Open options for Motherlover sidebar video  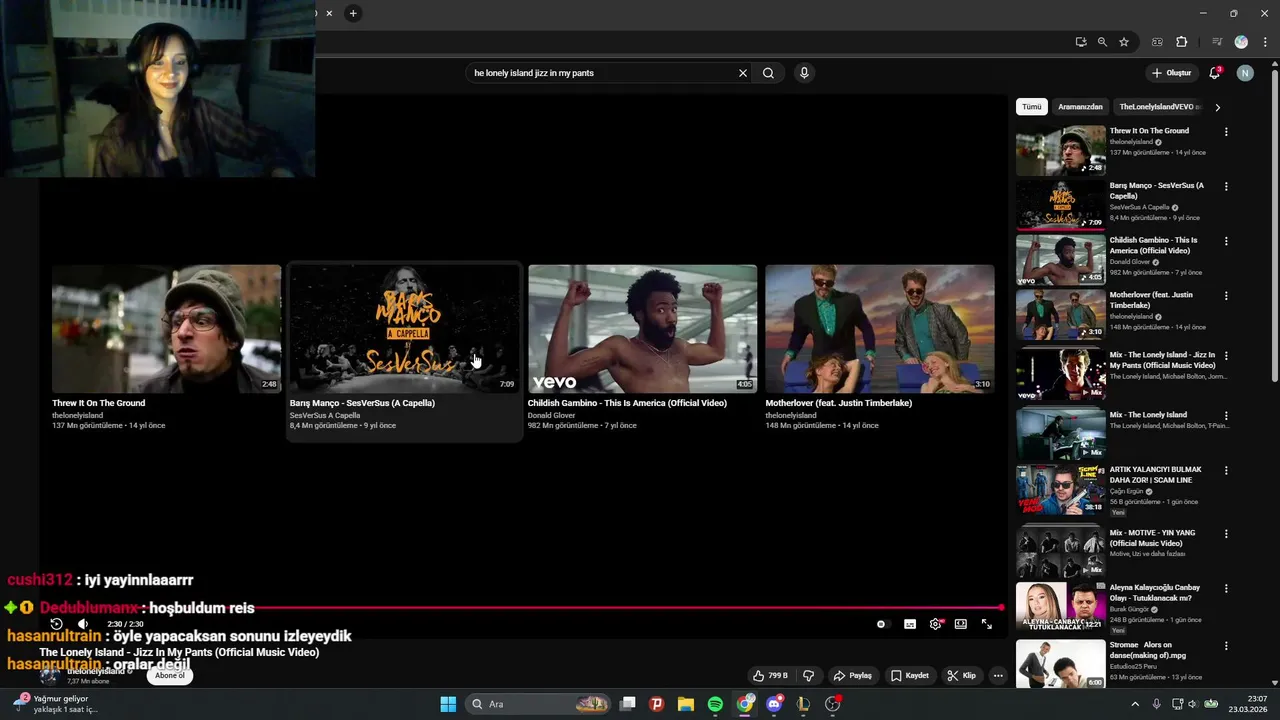click(x=1226, y=296)
